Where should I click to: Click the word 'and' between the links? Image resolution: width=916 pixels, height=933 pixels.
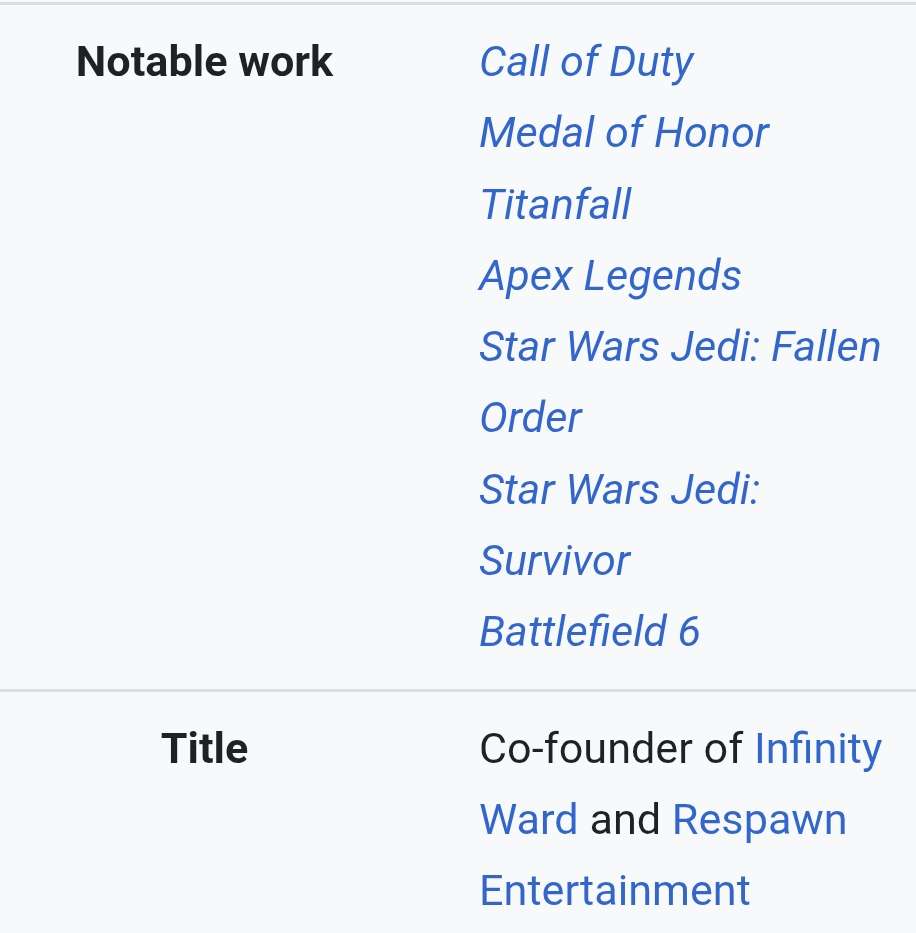click(625, 820)
